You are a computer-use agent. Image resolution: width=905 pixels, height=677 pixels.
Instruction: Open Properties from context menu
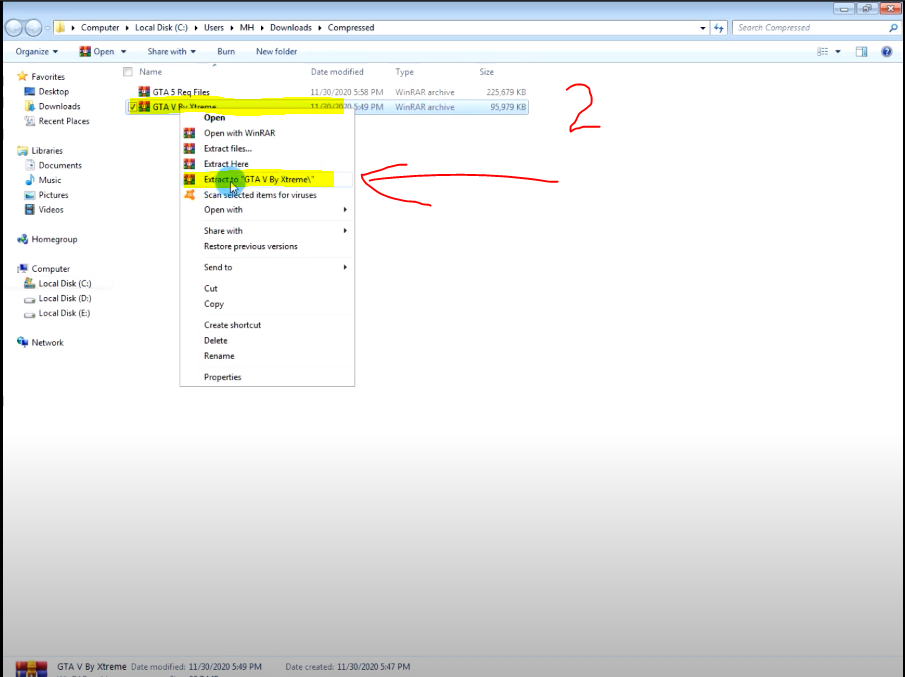(x=222, y=377)
